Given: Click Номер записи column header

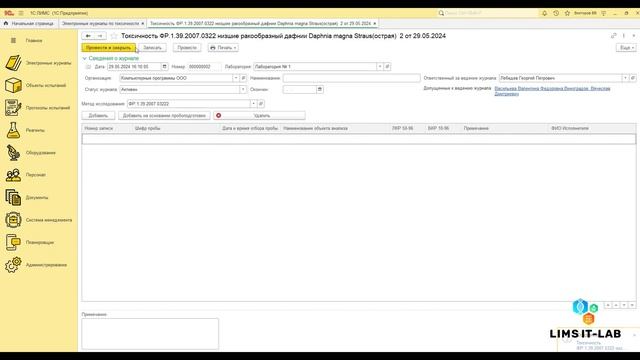Looking at the screenshot, I should coord(107,128).
